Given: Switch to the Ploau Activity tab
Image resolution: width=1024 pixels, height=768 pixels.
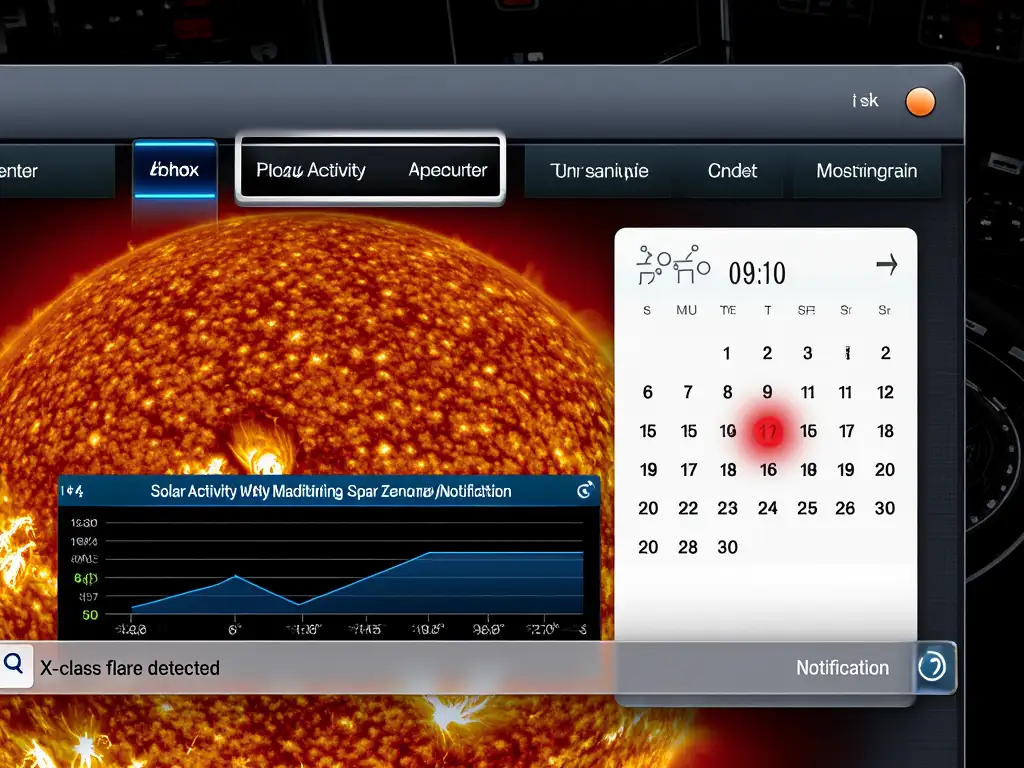Looking at the screenshot, I should pos(311,170).
